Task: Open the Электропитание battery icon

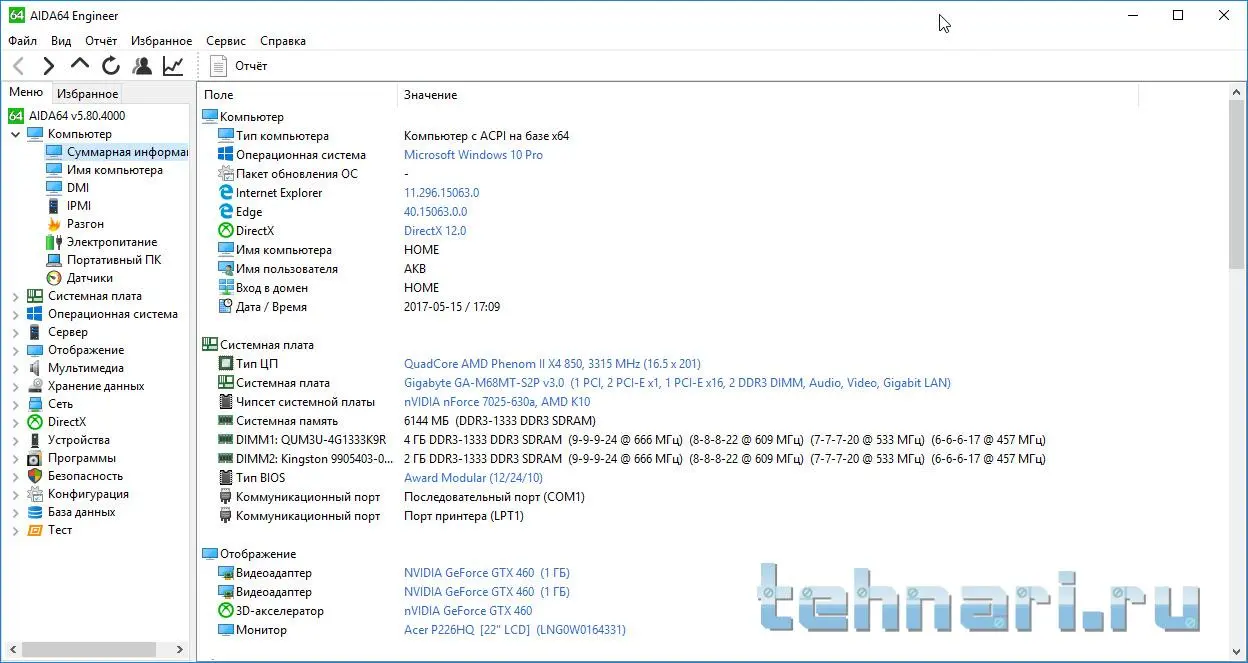Action: (x=54, y=242)
